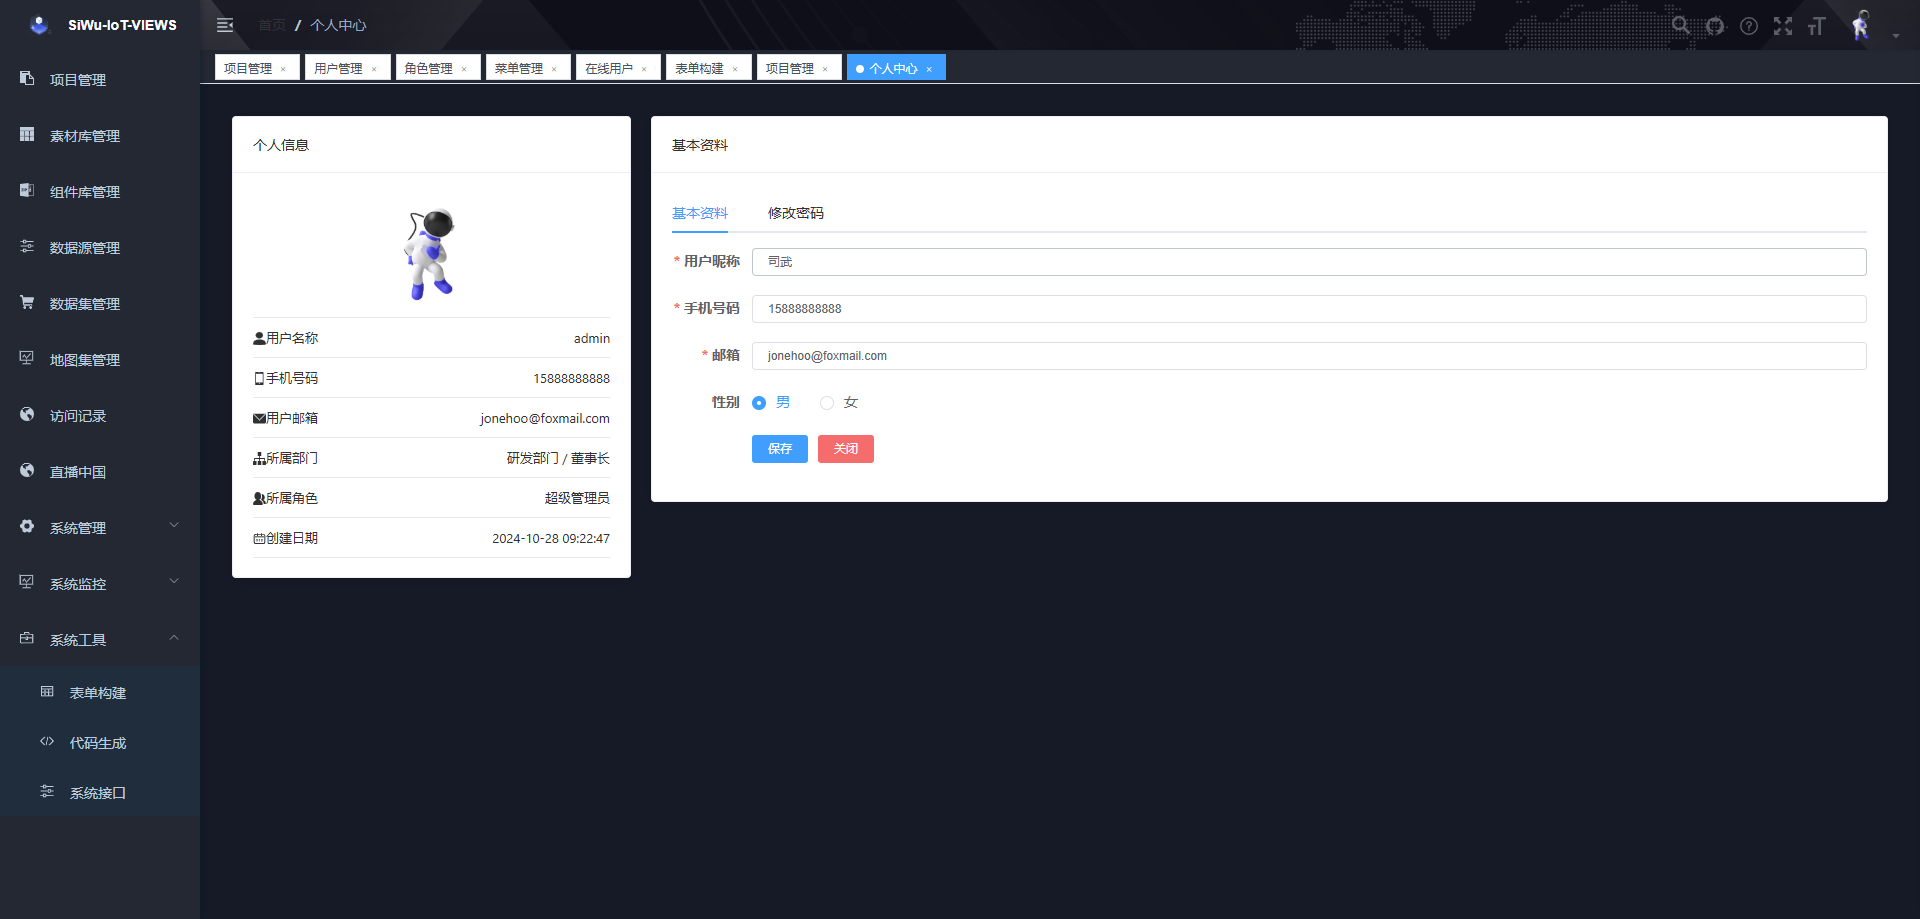Open the font size setting icon
The width and height of the screenshot is (1920, 919).
click(1817, 26)
